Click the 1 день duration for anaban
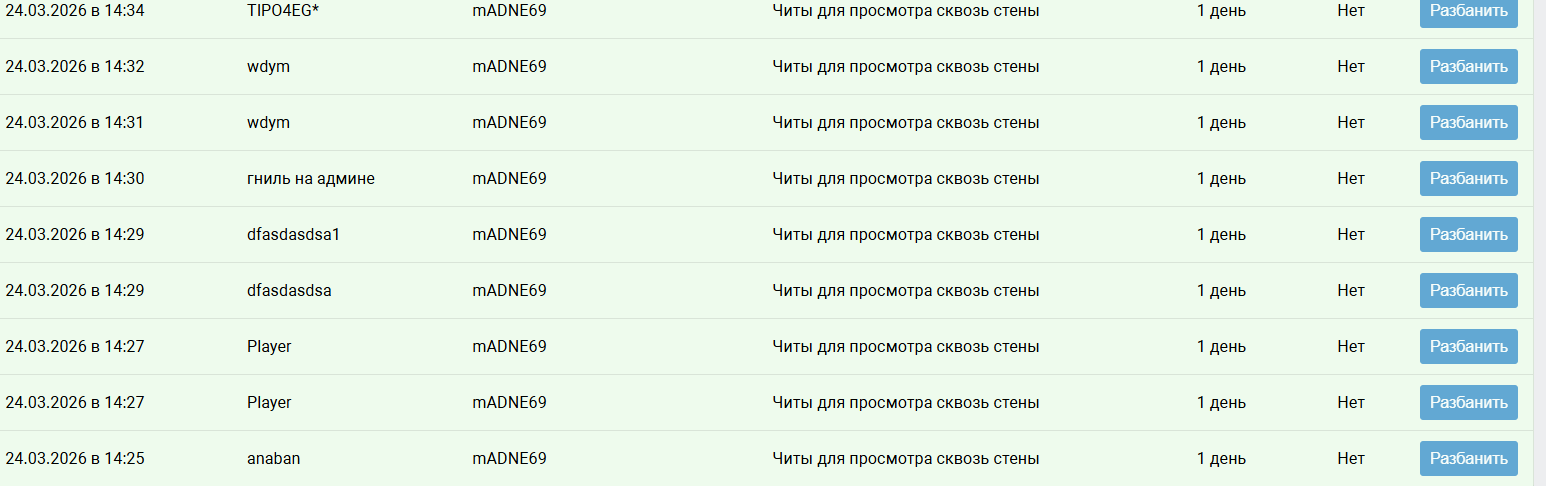The height and width of the screenshot is (486, 1546). point(1221,459)
